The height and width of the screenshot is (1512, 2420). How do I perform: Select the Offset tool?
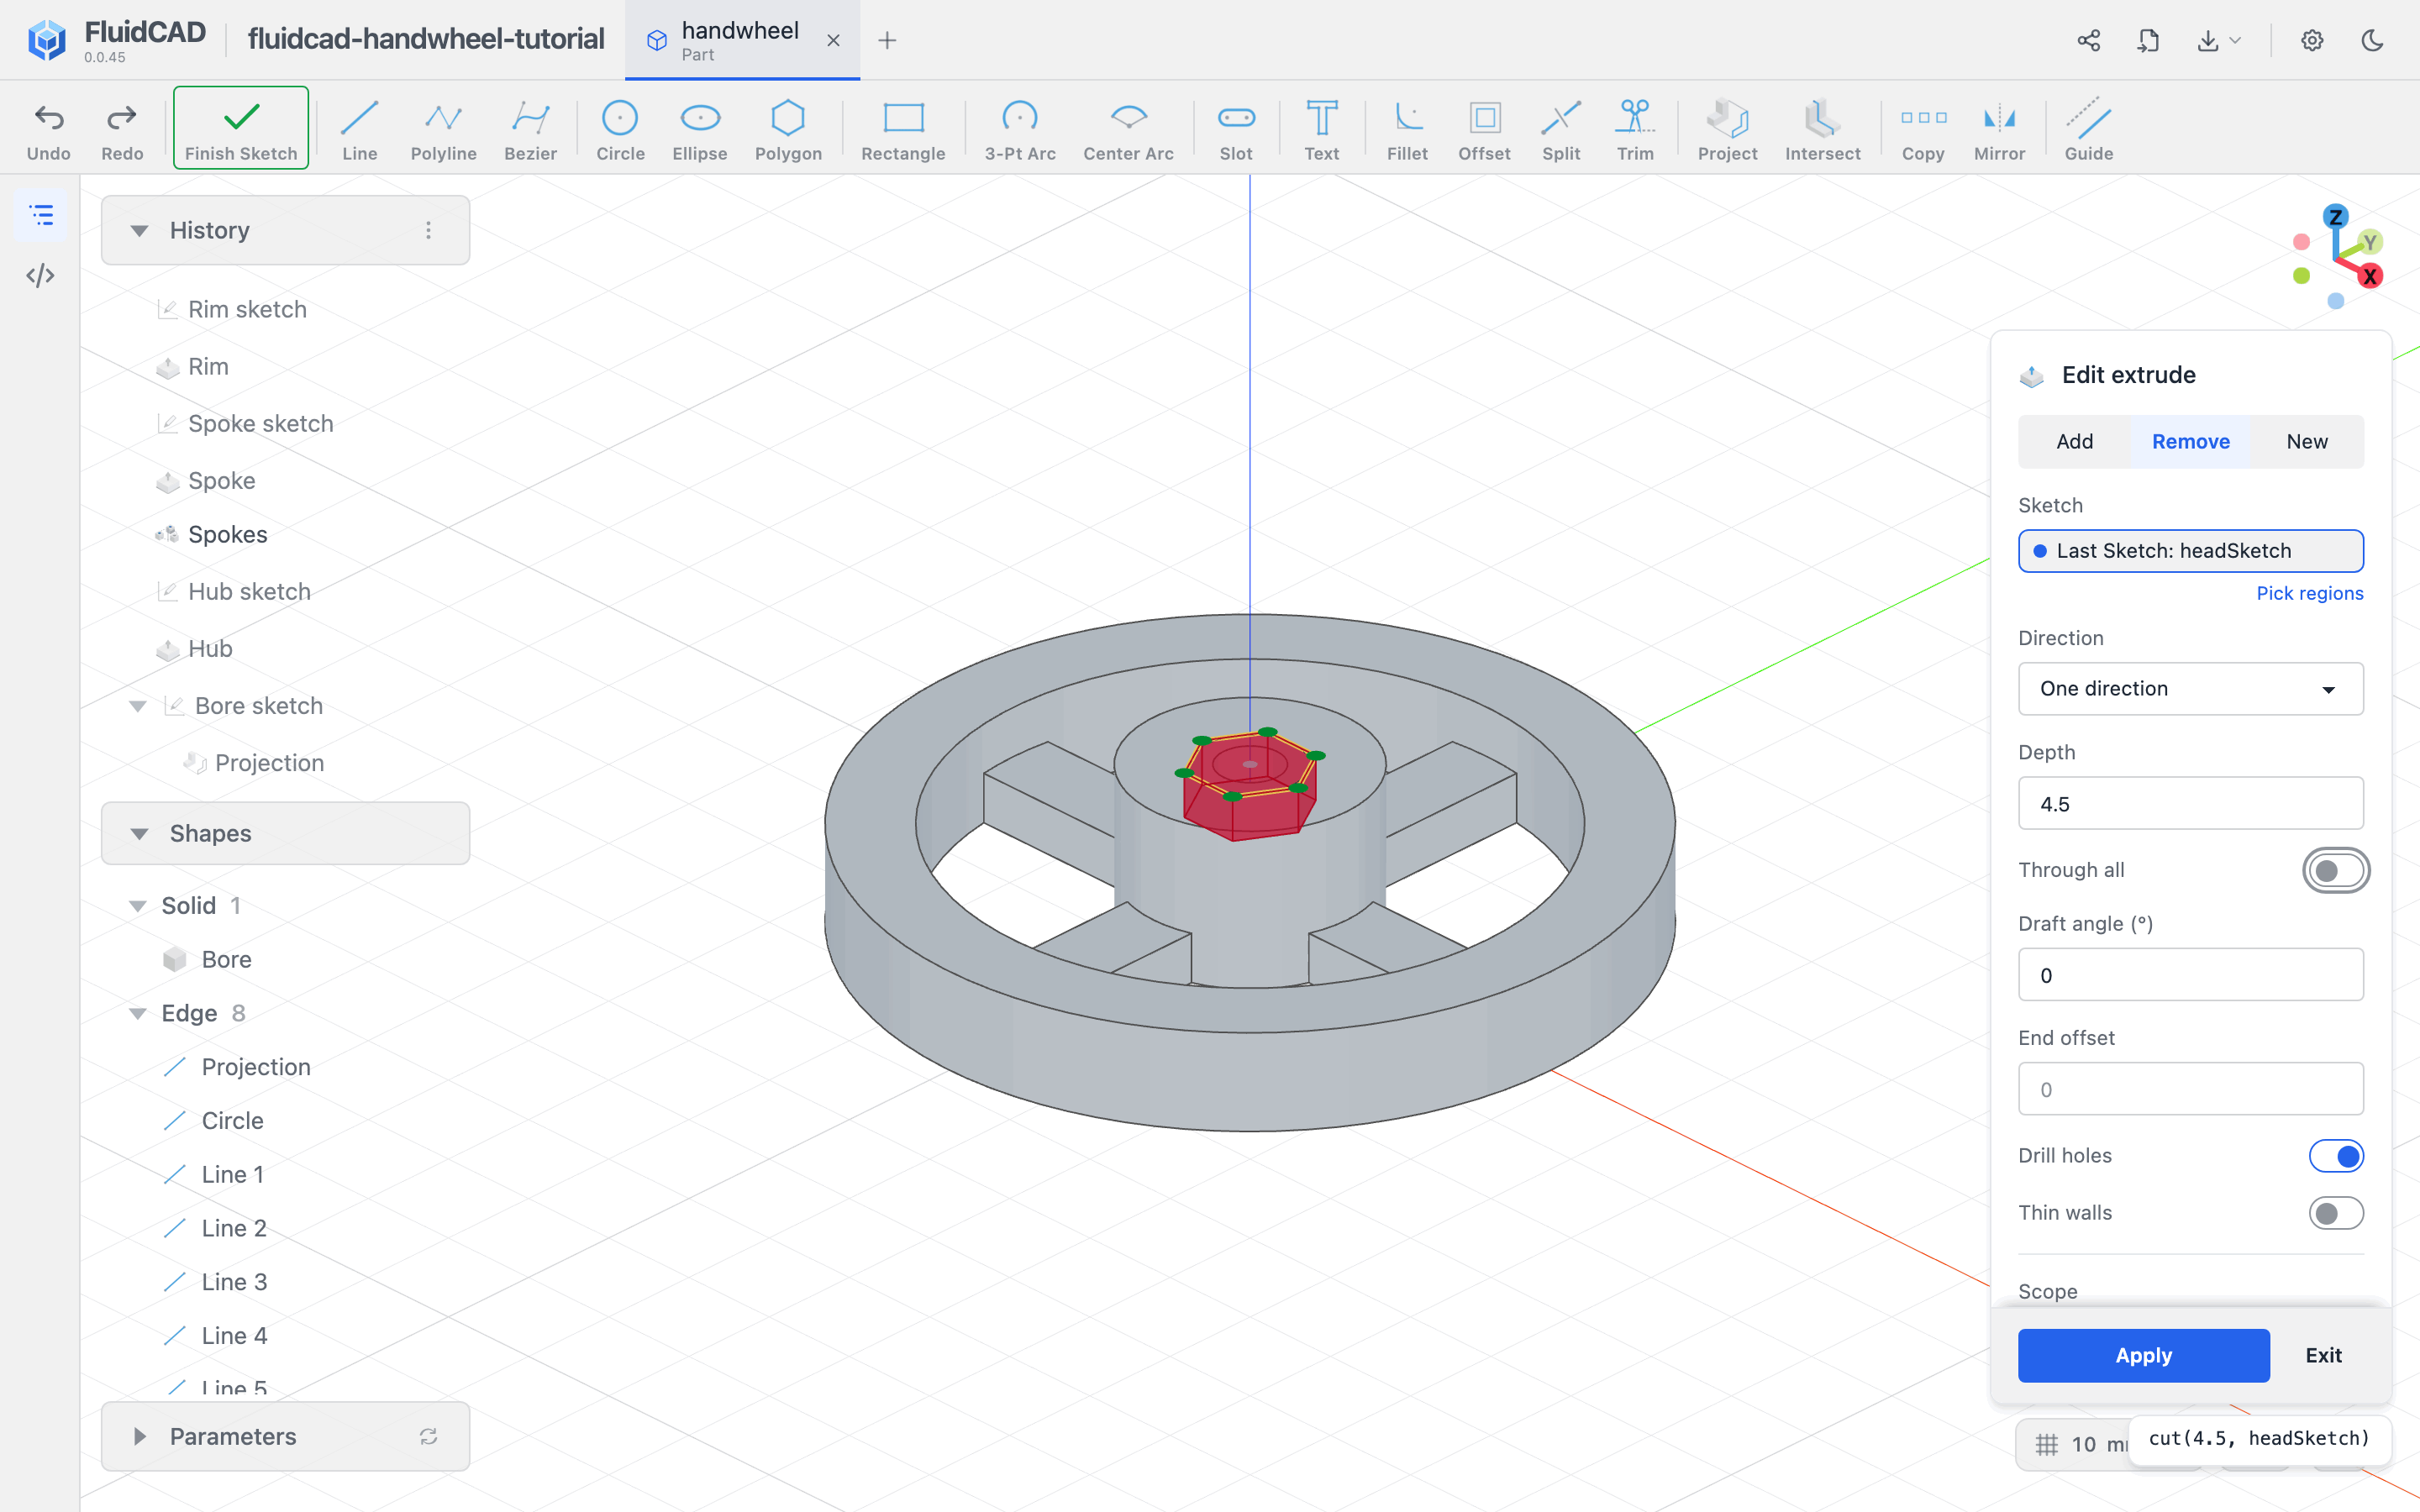pos(1484,130)
